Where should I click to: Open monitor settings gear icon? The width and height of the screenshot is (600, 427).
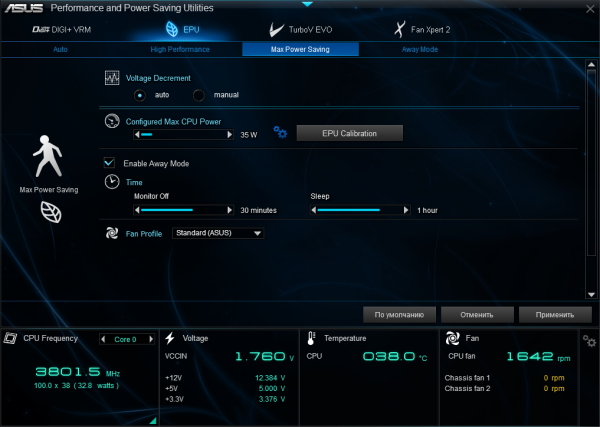click(589, 341)
